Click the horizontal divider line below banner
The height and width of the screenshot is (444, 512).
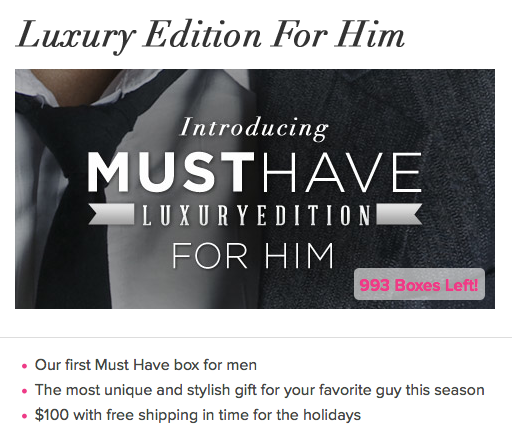(256, 337)
